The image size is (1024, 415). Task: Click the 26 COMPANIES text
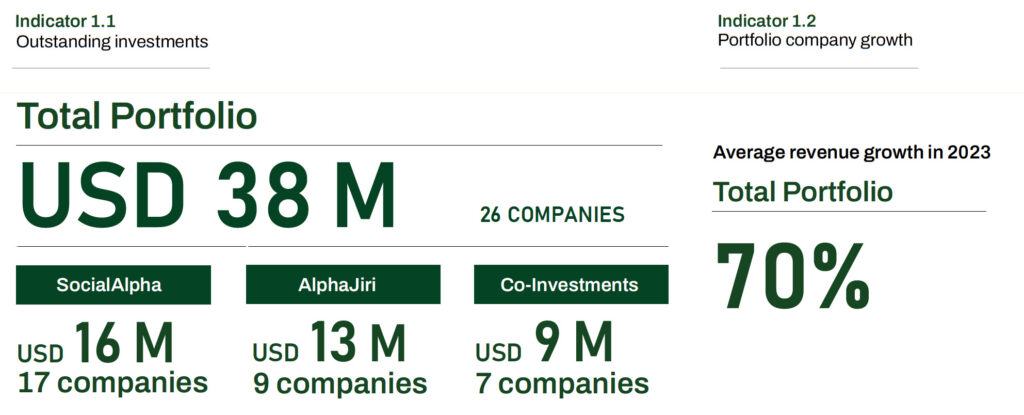pyautogui.click(x=552, y=215)
